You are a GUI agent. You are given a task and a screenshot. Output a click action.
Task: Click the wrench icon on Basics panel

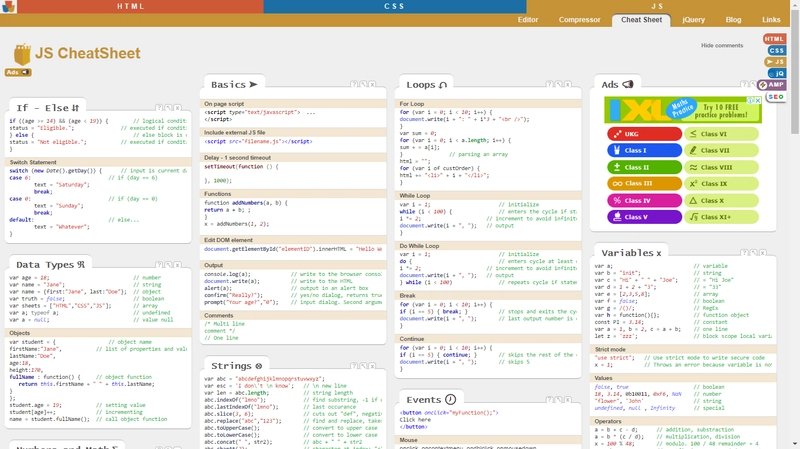click(x=363, y=84)
